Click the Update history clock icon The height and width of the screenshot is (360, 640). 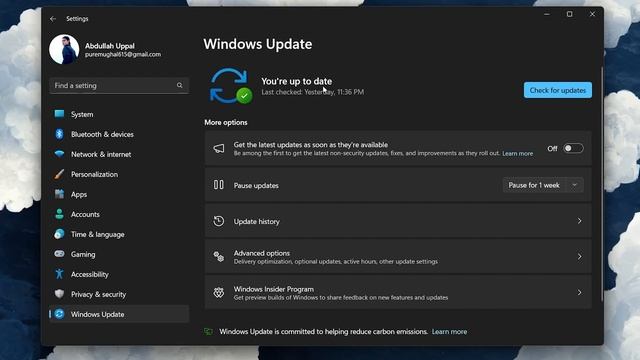point(219,221)
